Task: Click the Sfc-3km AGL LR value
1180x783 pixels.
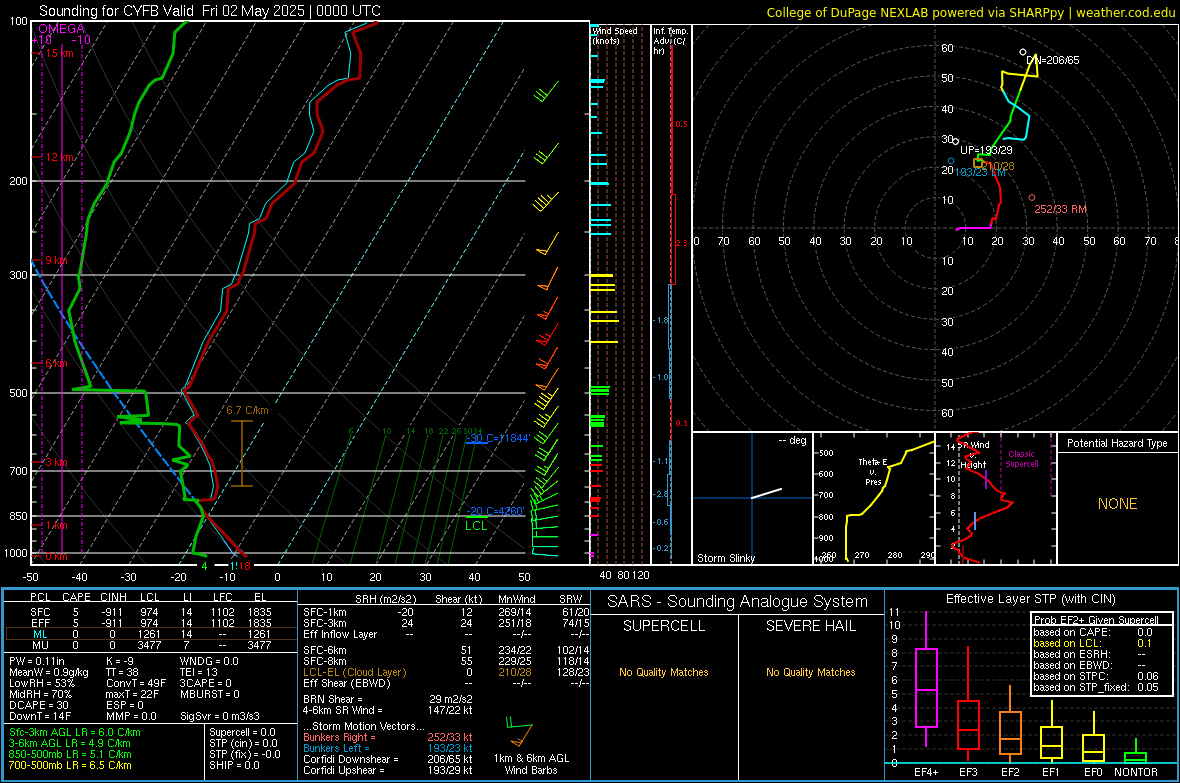Action: click(x=75, y=732)
